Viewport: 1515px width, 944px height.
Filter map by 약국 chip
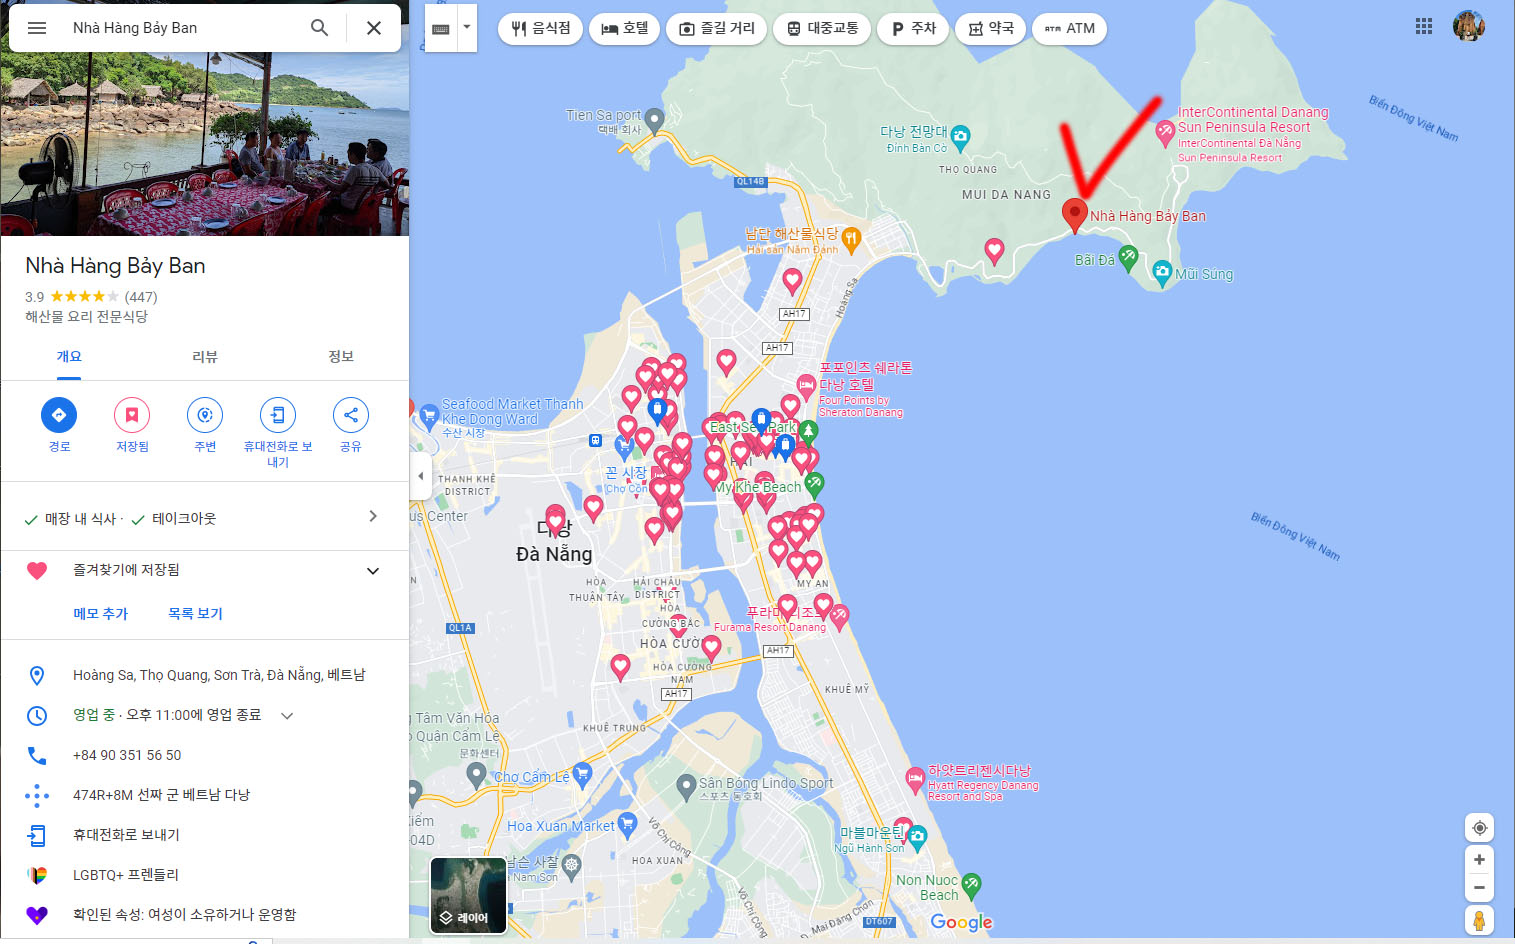[990, 28]
